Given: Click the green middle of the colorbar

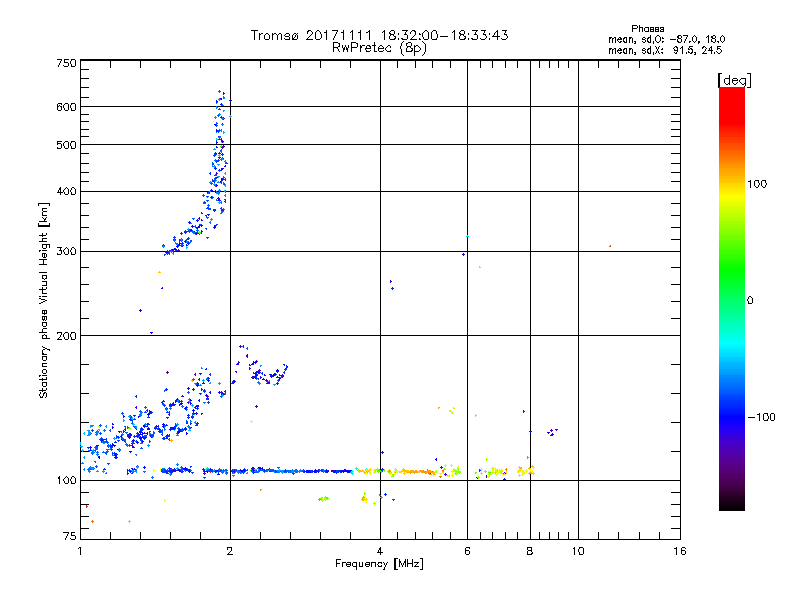Looking at the screenshot, I should pos(732,276).
